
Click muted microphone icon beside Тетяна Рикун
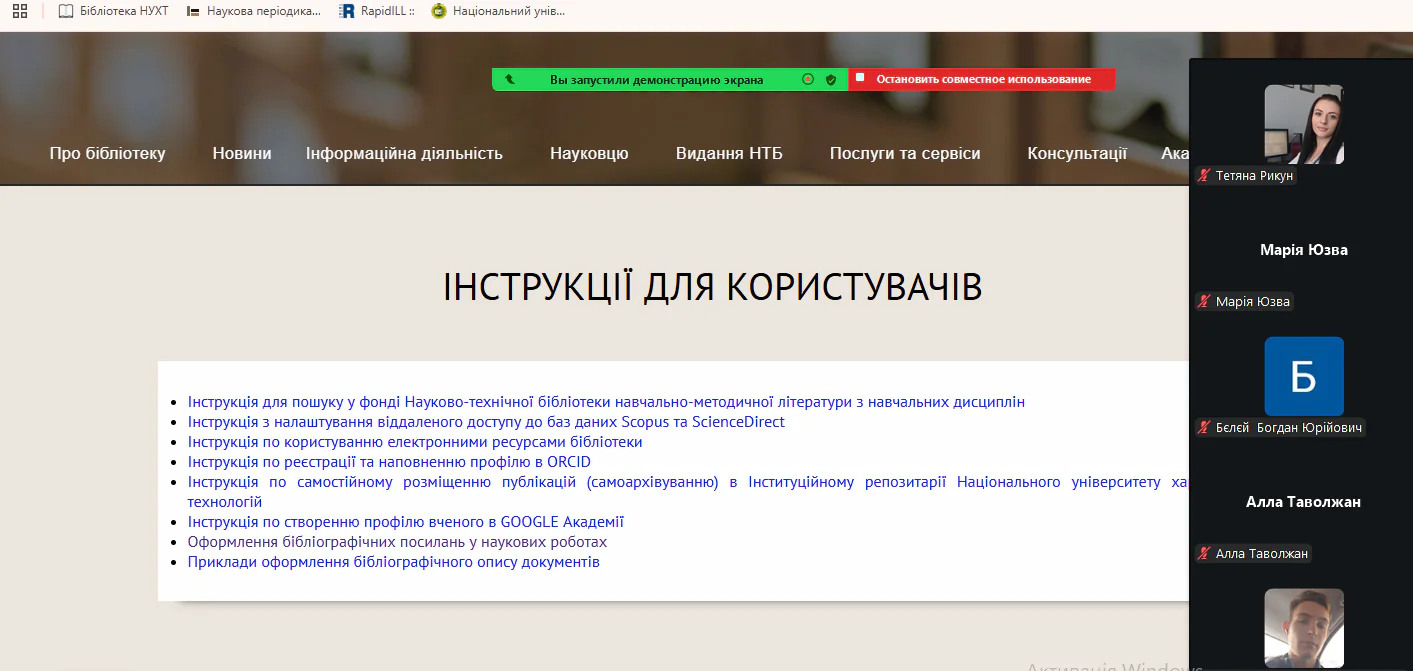(x=1205, y=176)
